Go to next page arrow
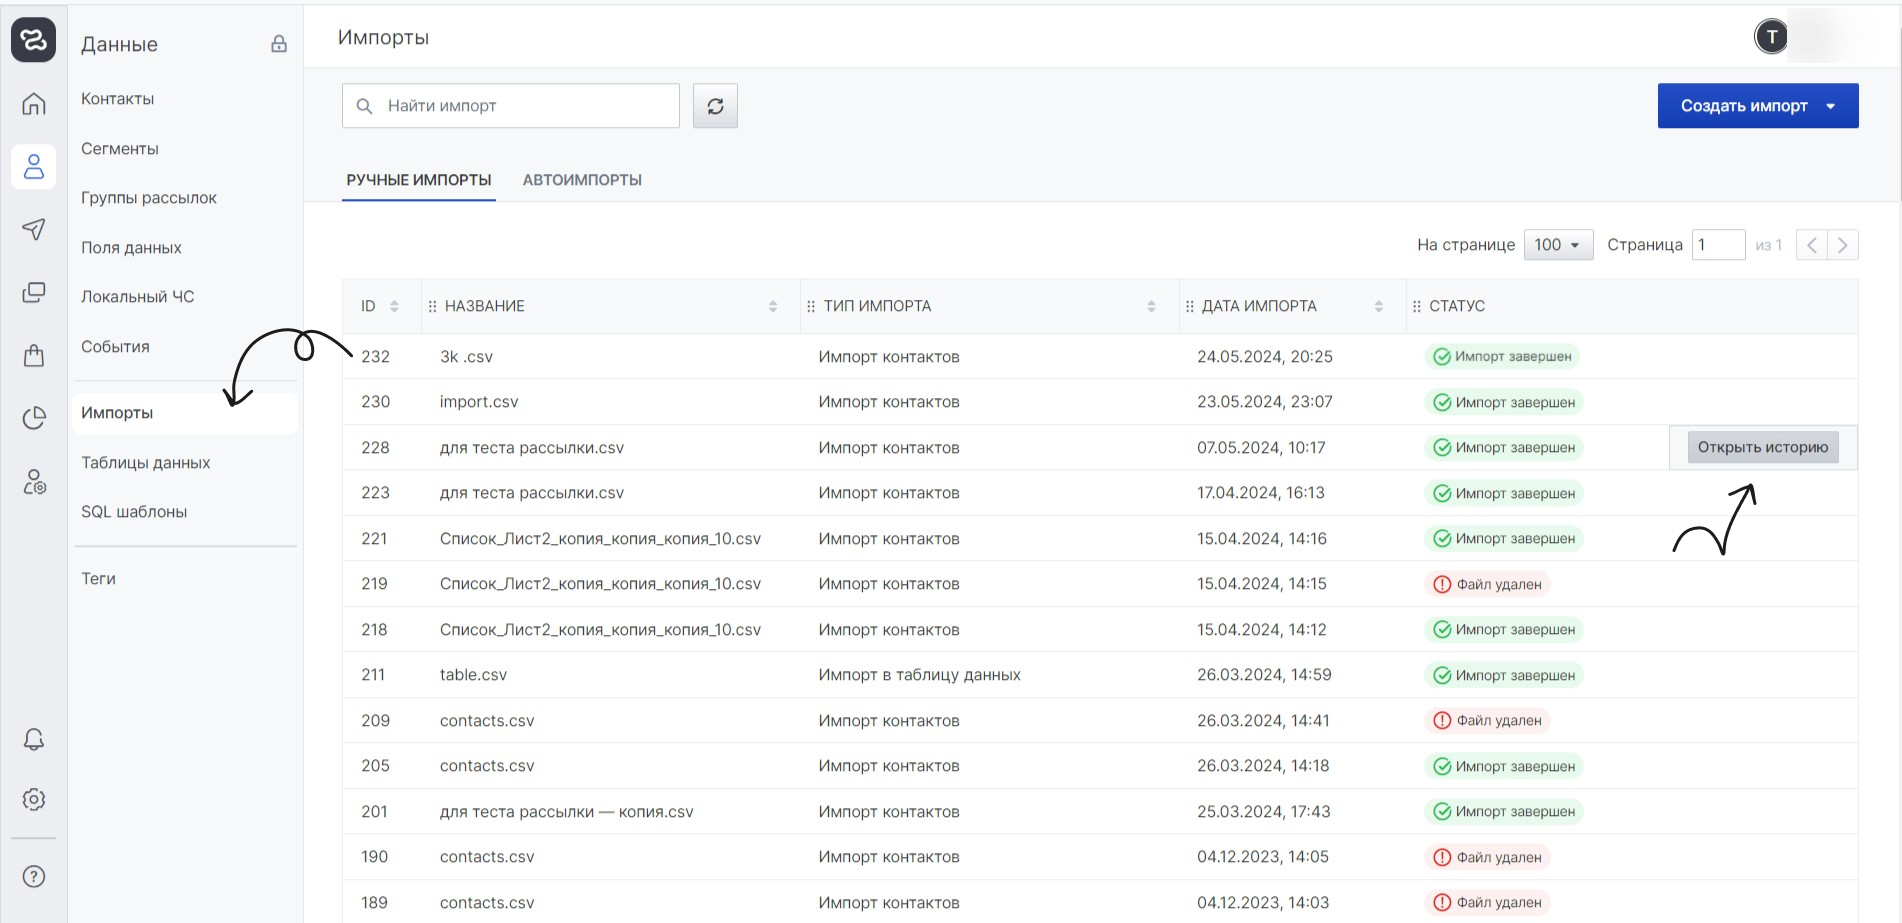Viewport: 1902px width, 923px height. coord(1842,245)
